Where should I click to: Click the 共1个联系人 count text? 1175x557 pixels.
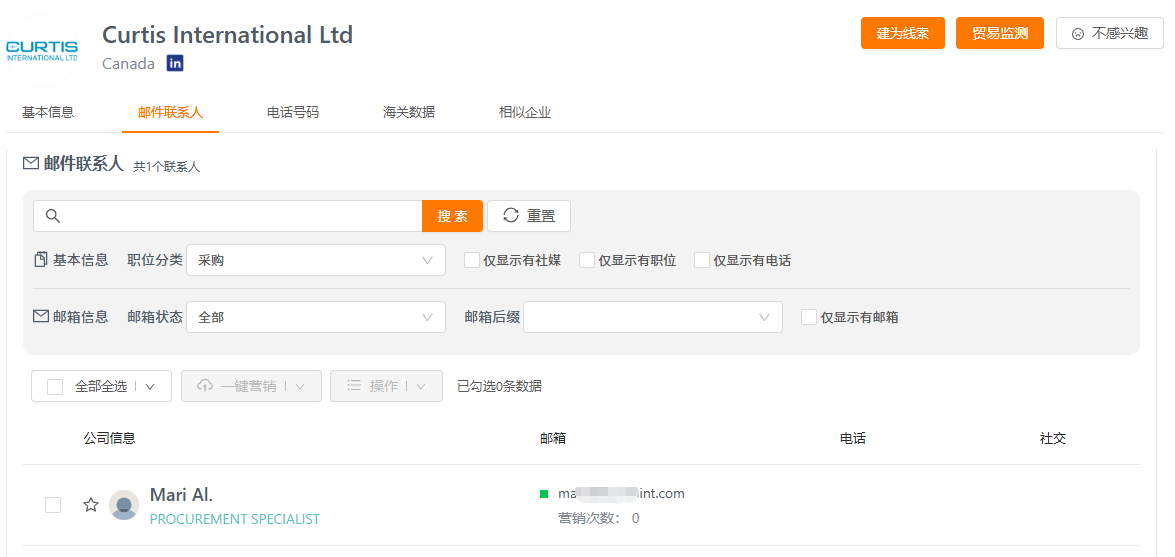coord(166,166)
